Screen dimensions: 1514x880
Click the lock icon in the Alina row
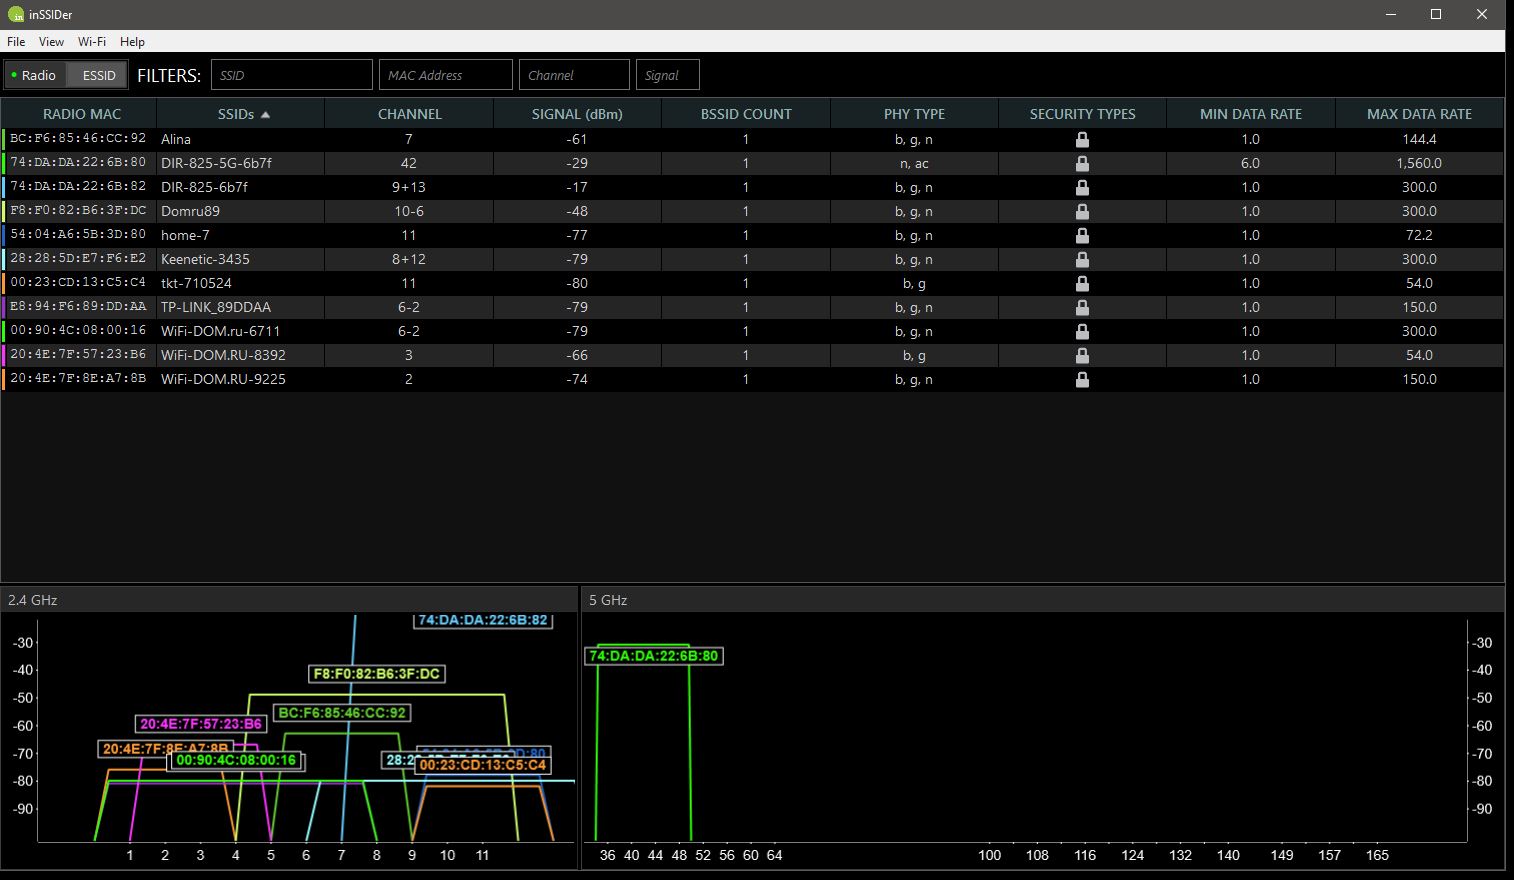point(1082,139)
